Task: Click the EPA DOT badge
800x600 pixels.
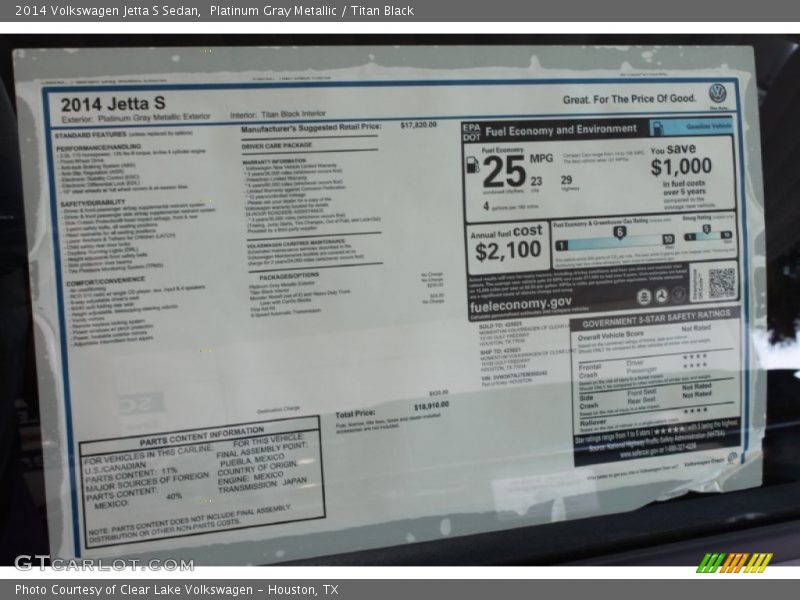Action: pyautogui.click(x=471, y=130)
